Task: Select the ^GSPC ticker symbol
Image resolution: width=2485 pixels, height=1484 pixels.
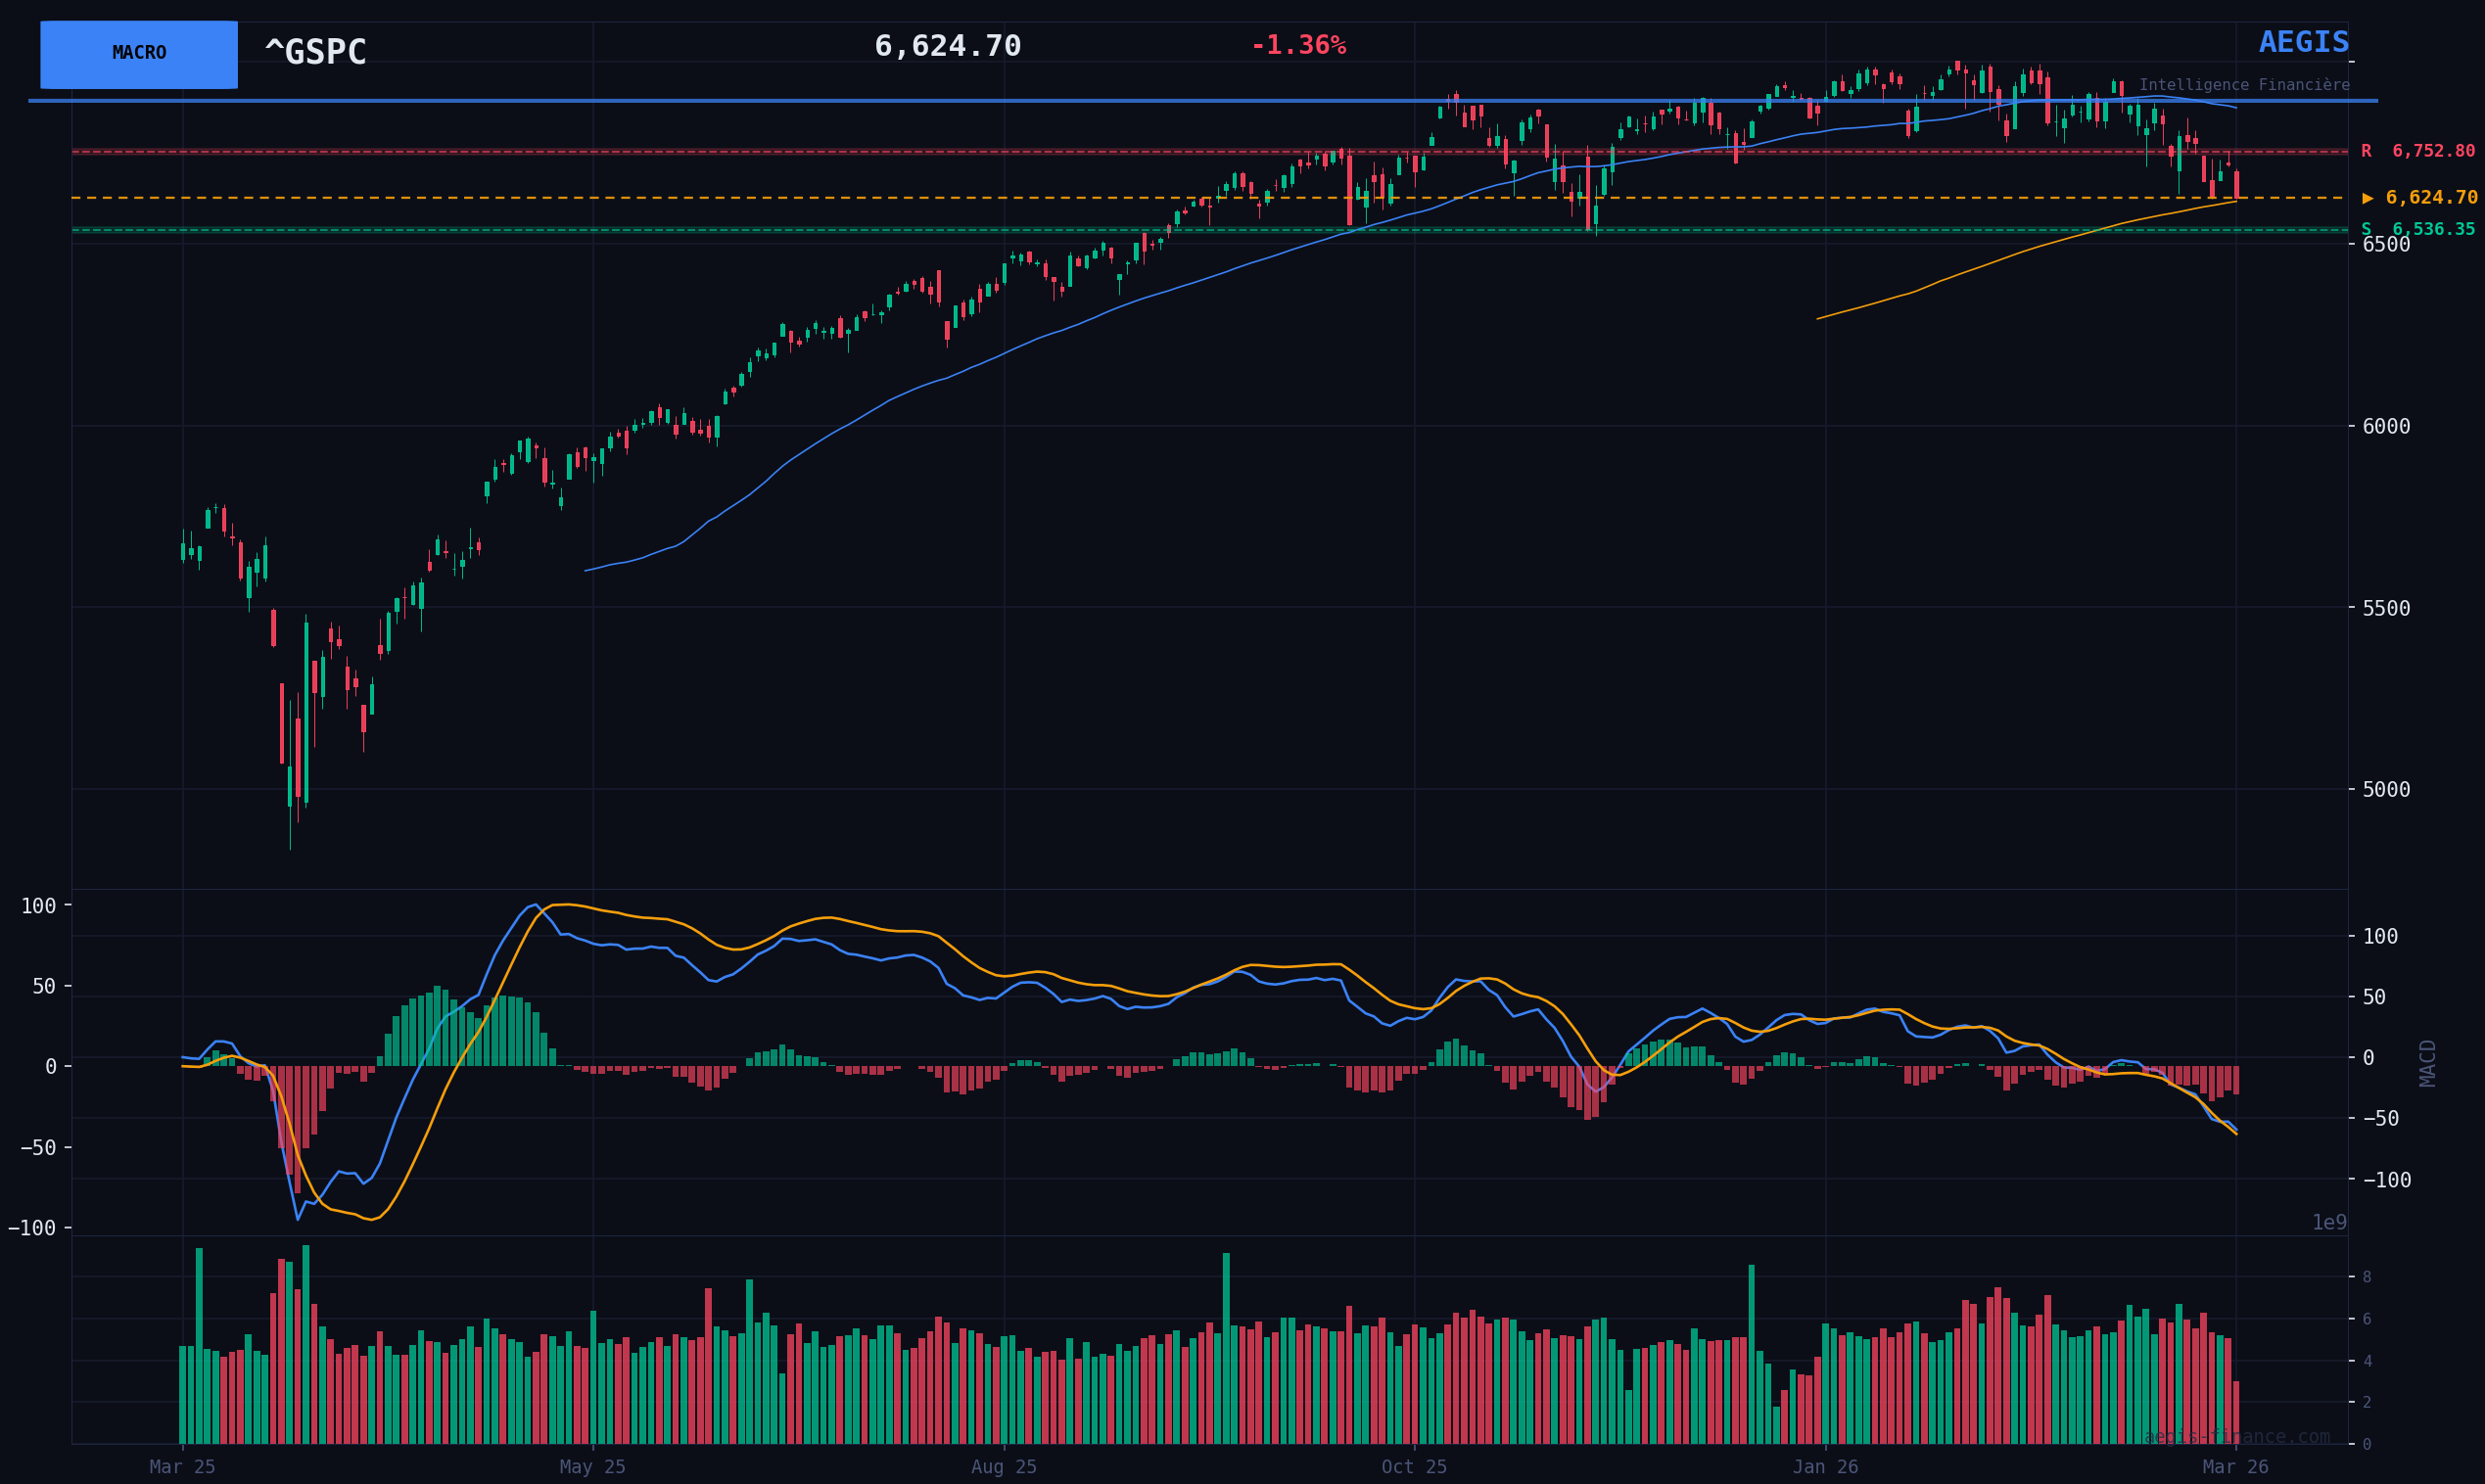Action: (315, 53)
